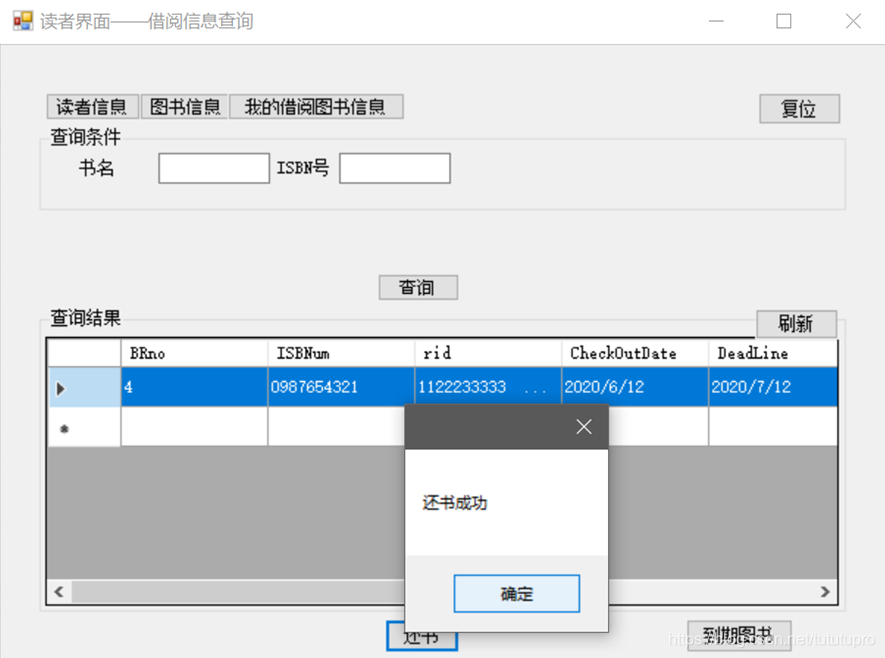This screenshot has width=885, height=658.
Task: Sort by CheckOutDate column header
Action: click(x=634, y=353)
